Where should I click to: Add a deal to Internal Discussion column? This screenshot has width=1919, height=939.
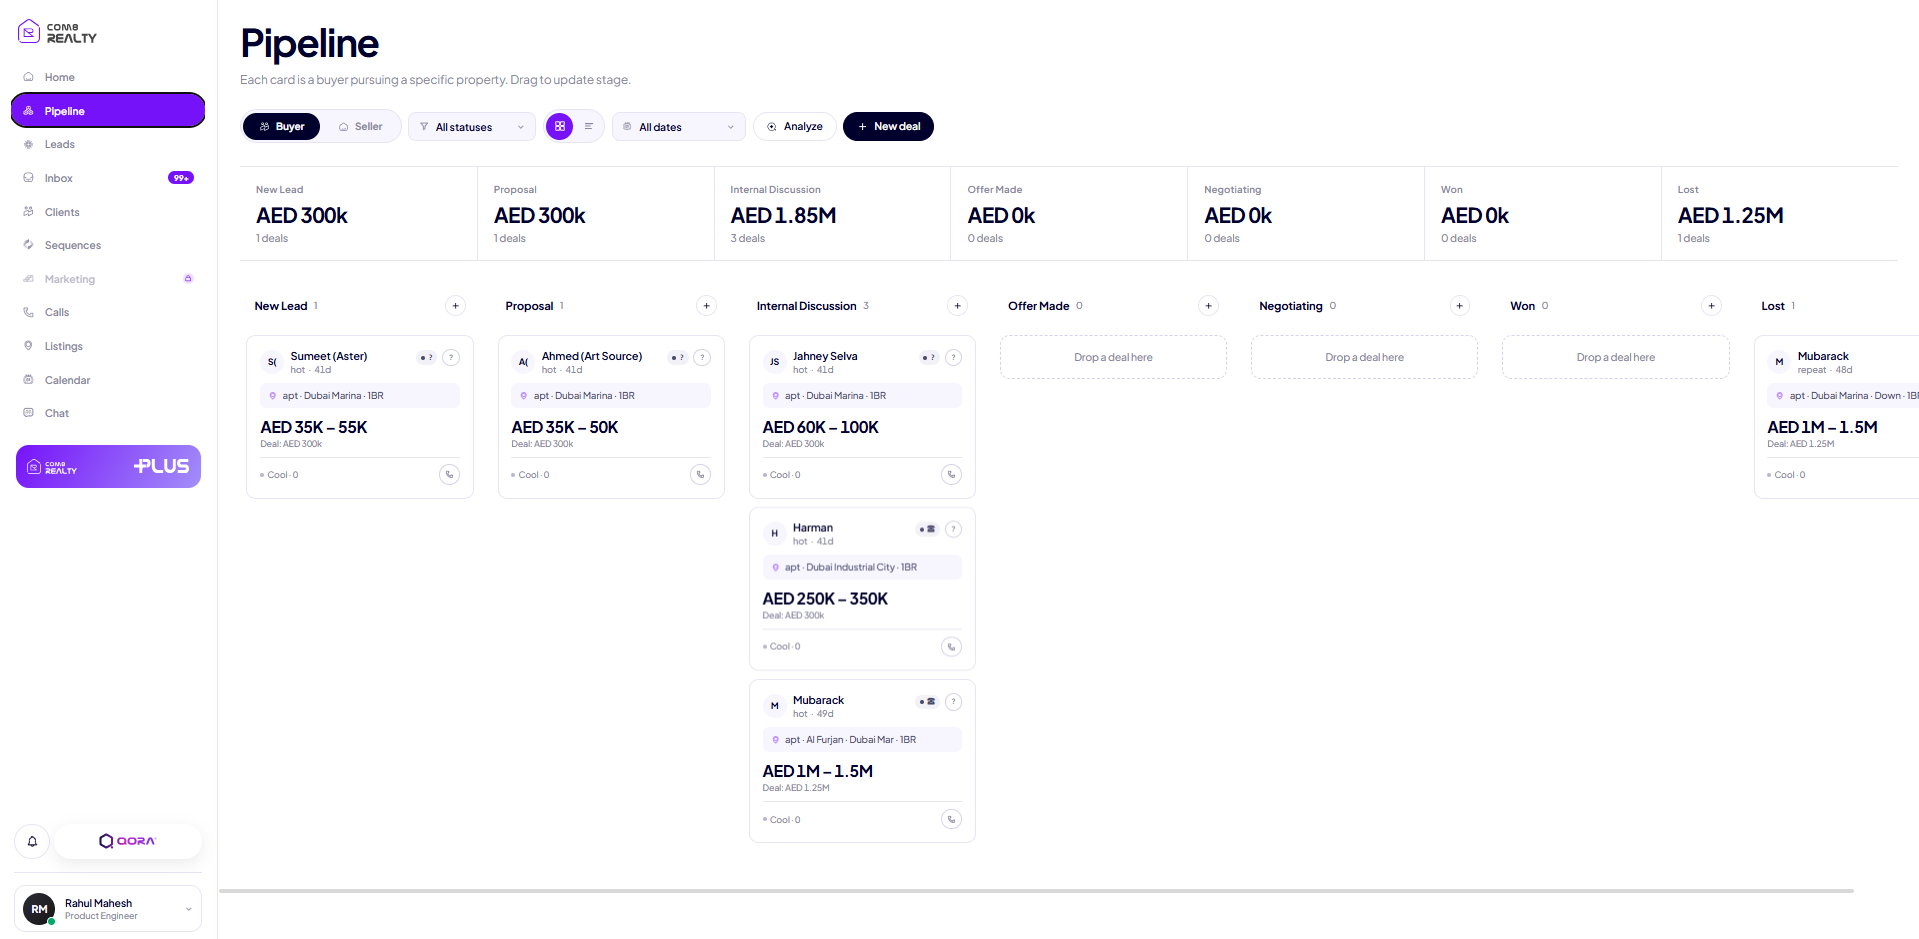958,306
